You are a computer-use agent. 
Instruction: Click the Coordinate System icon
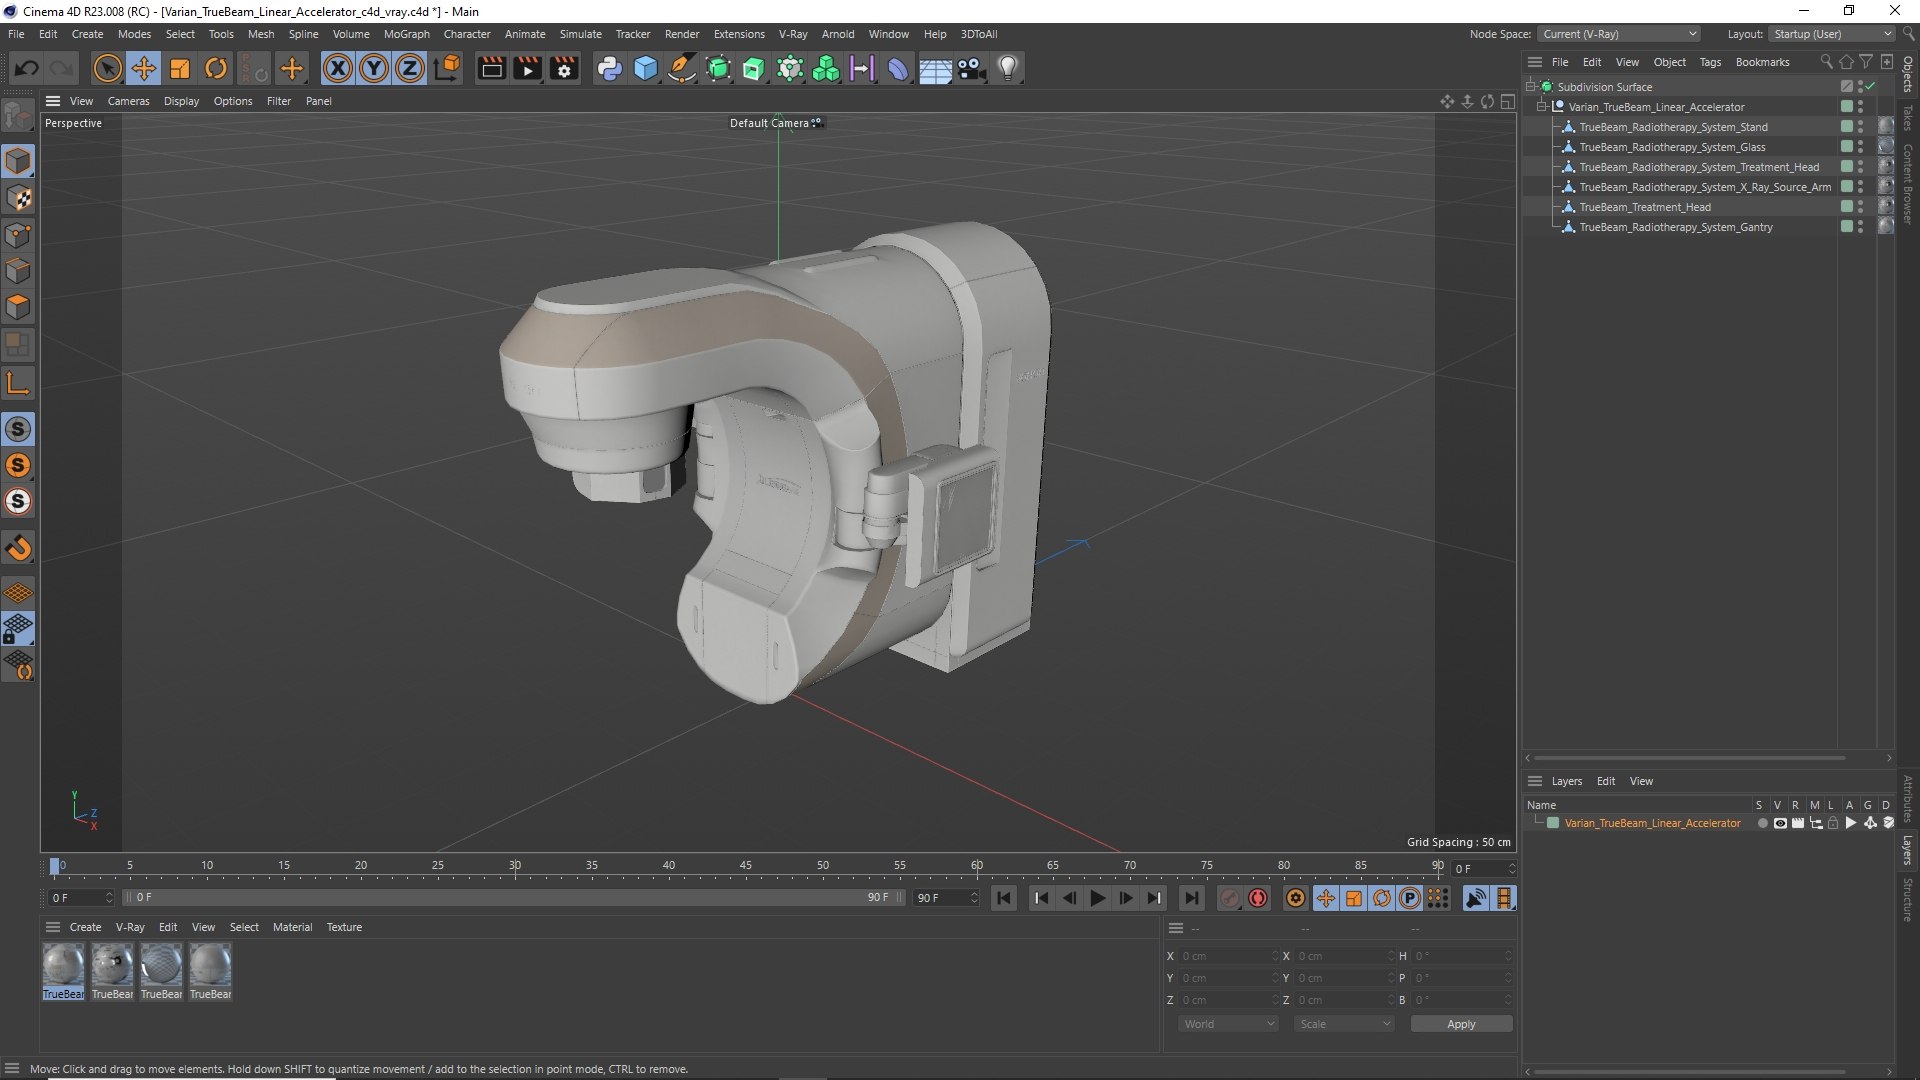point(448,68)
